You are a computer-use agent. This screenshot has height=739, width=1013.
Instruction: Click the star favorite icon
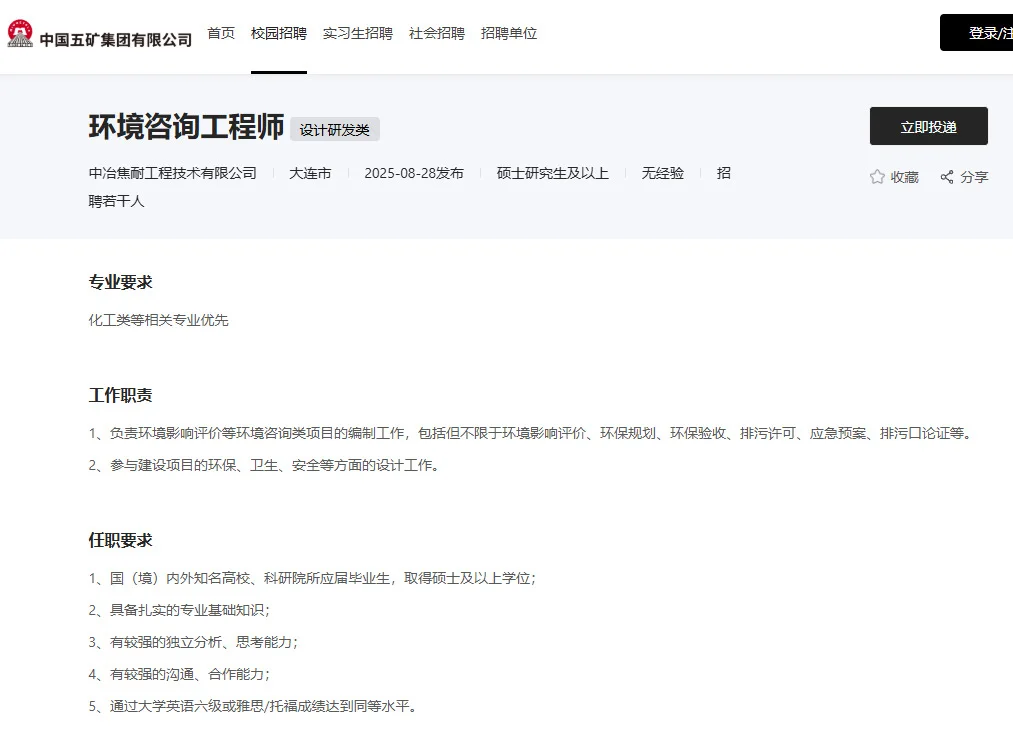(x=877, y=177)
